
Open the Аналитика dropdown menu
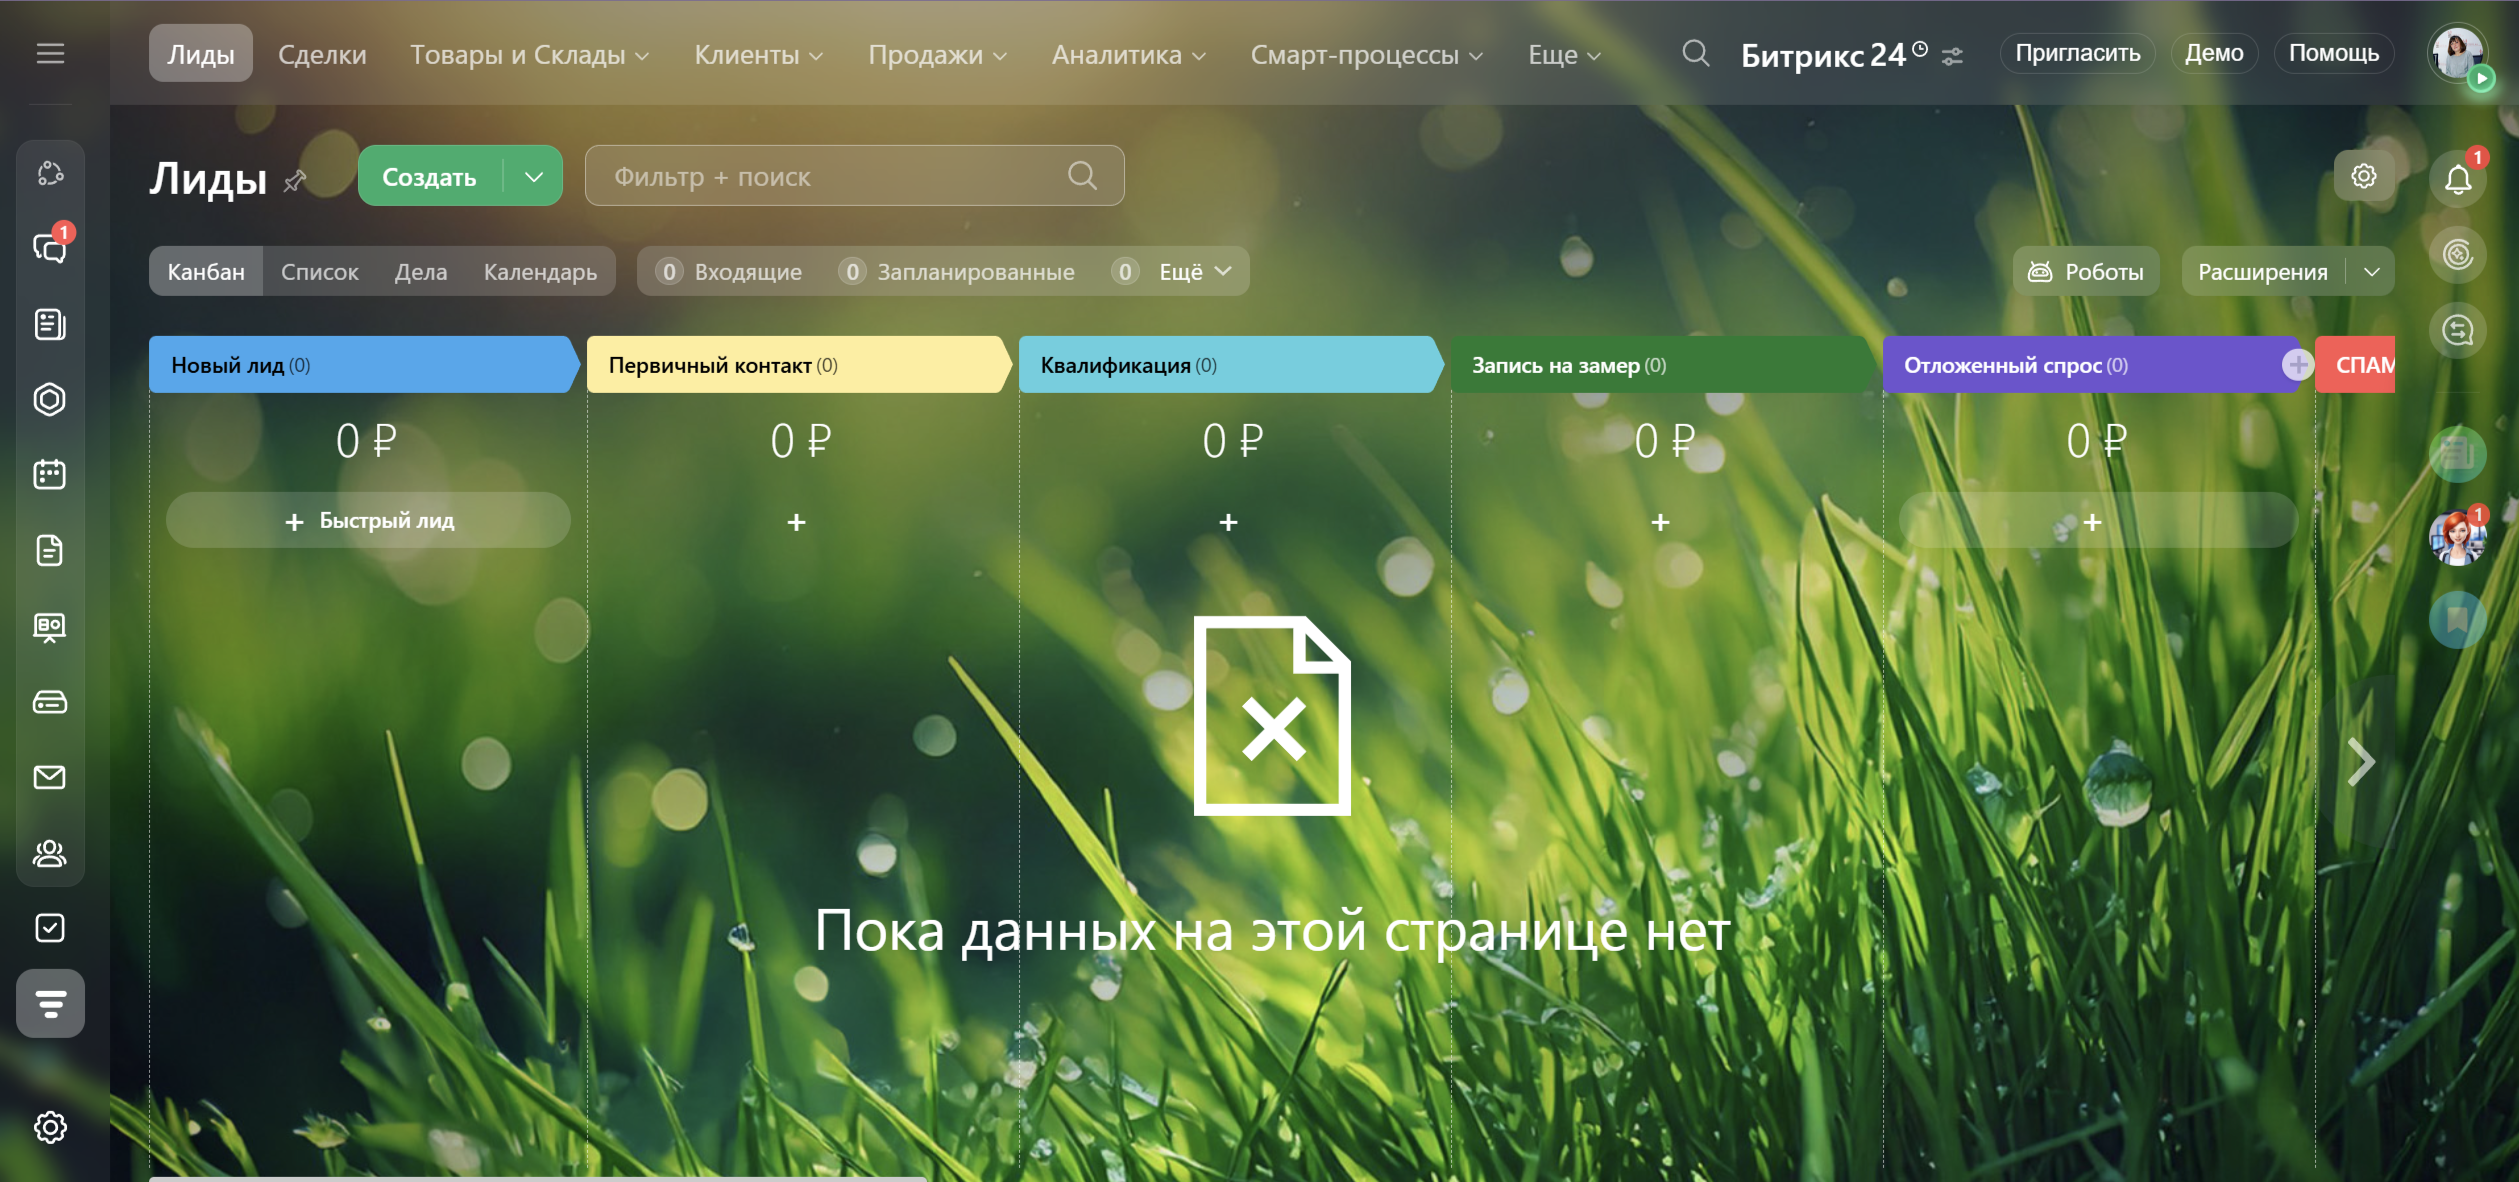[x=1128, y=55]
